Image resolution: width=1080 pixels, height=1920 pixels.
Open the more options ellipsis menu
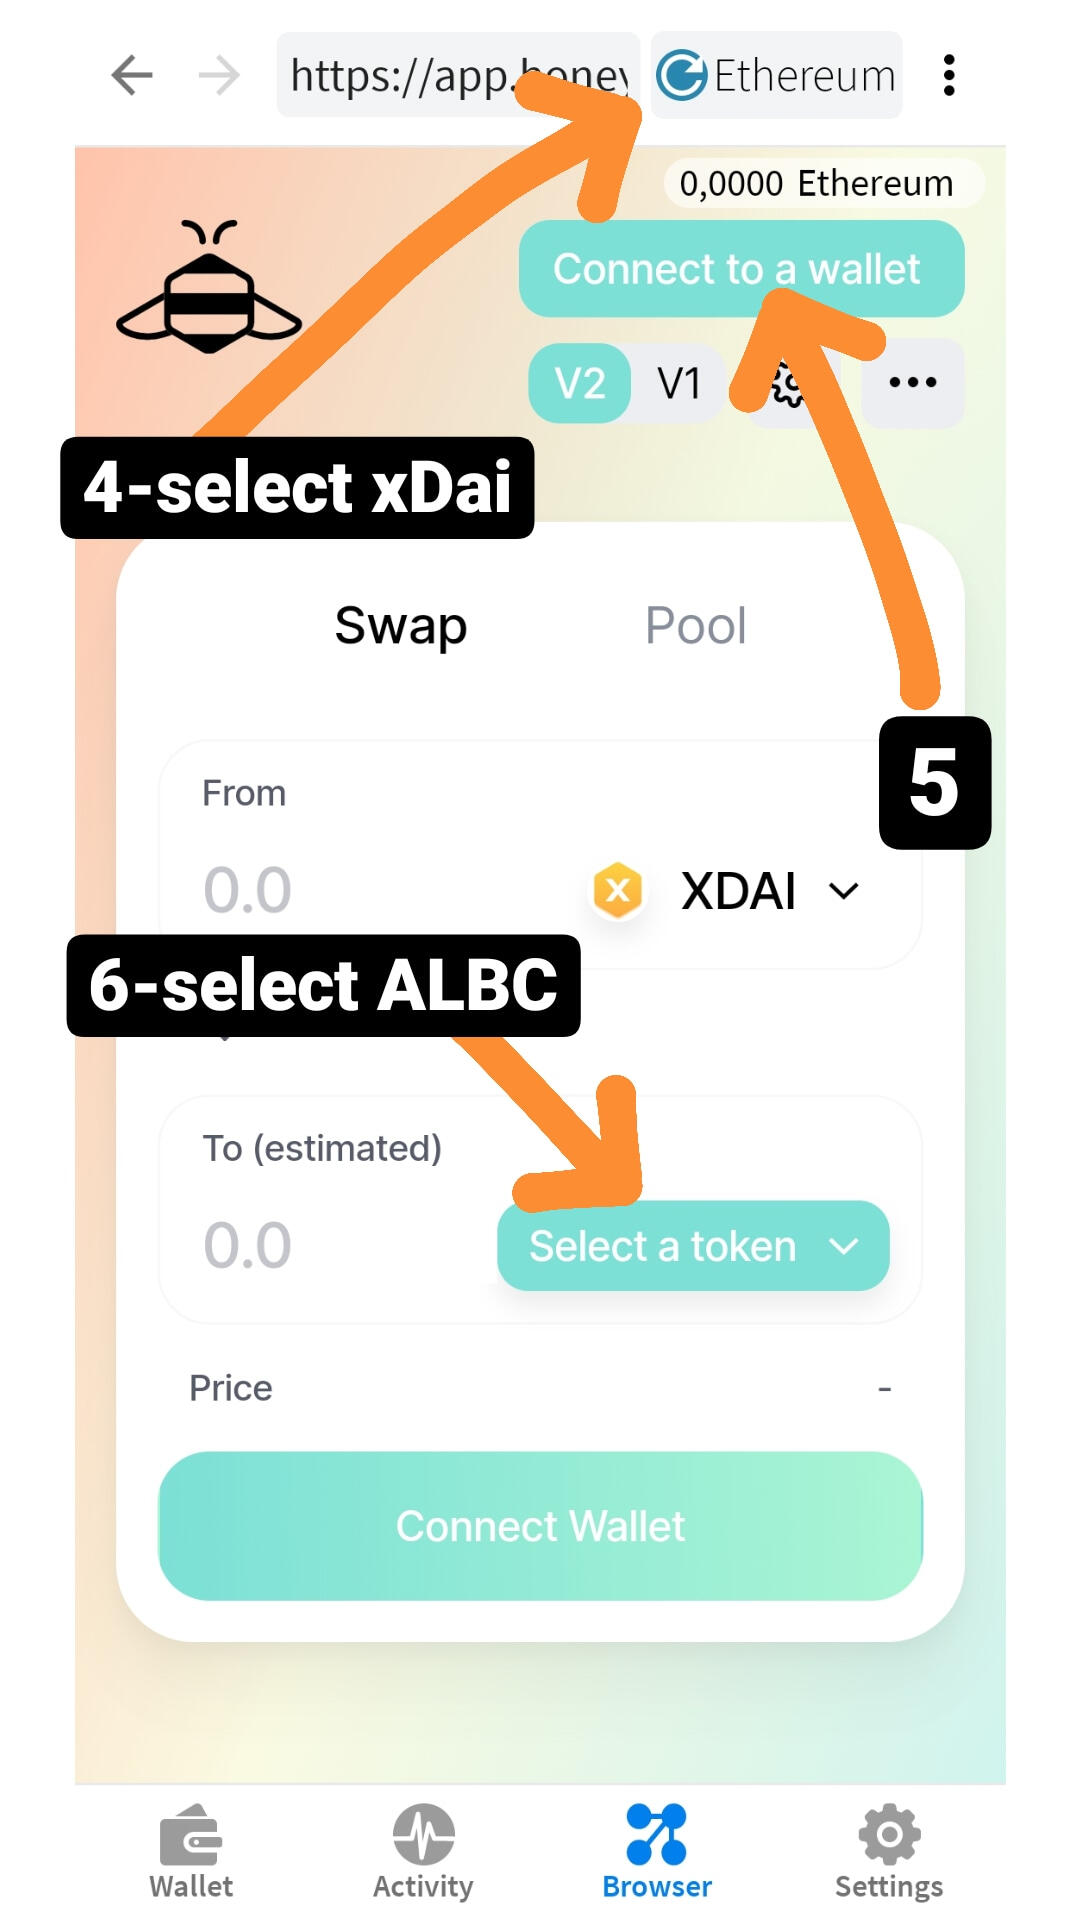[x=912, y=382]
